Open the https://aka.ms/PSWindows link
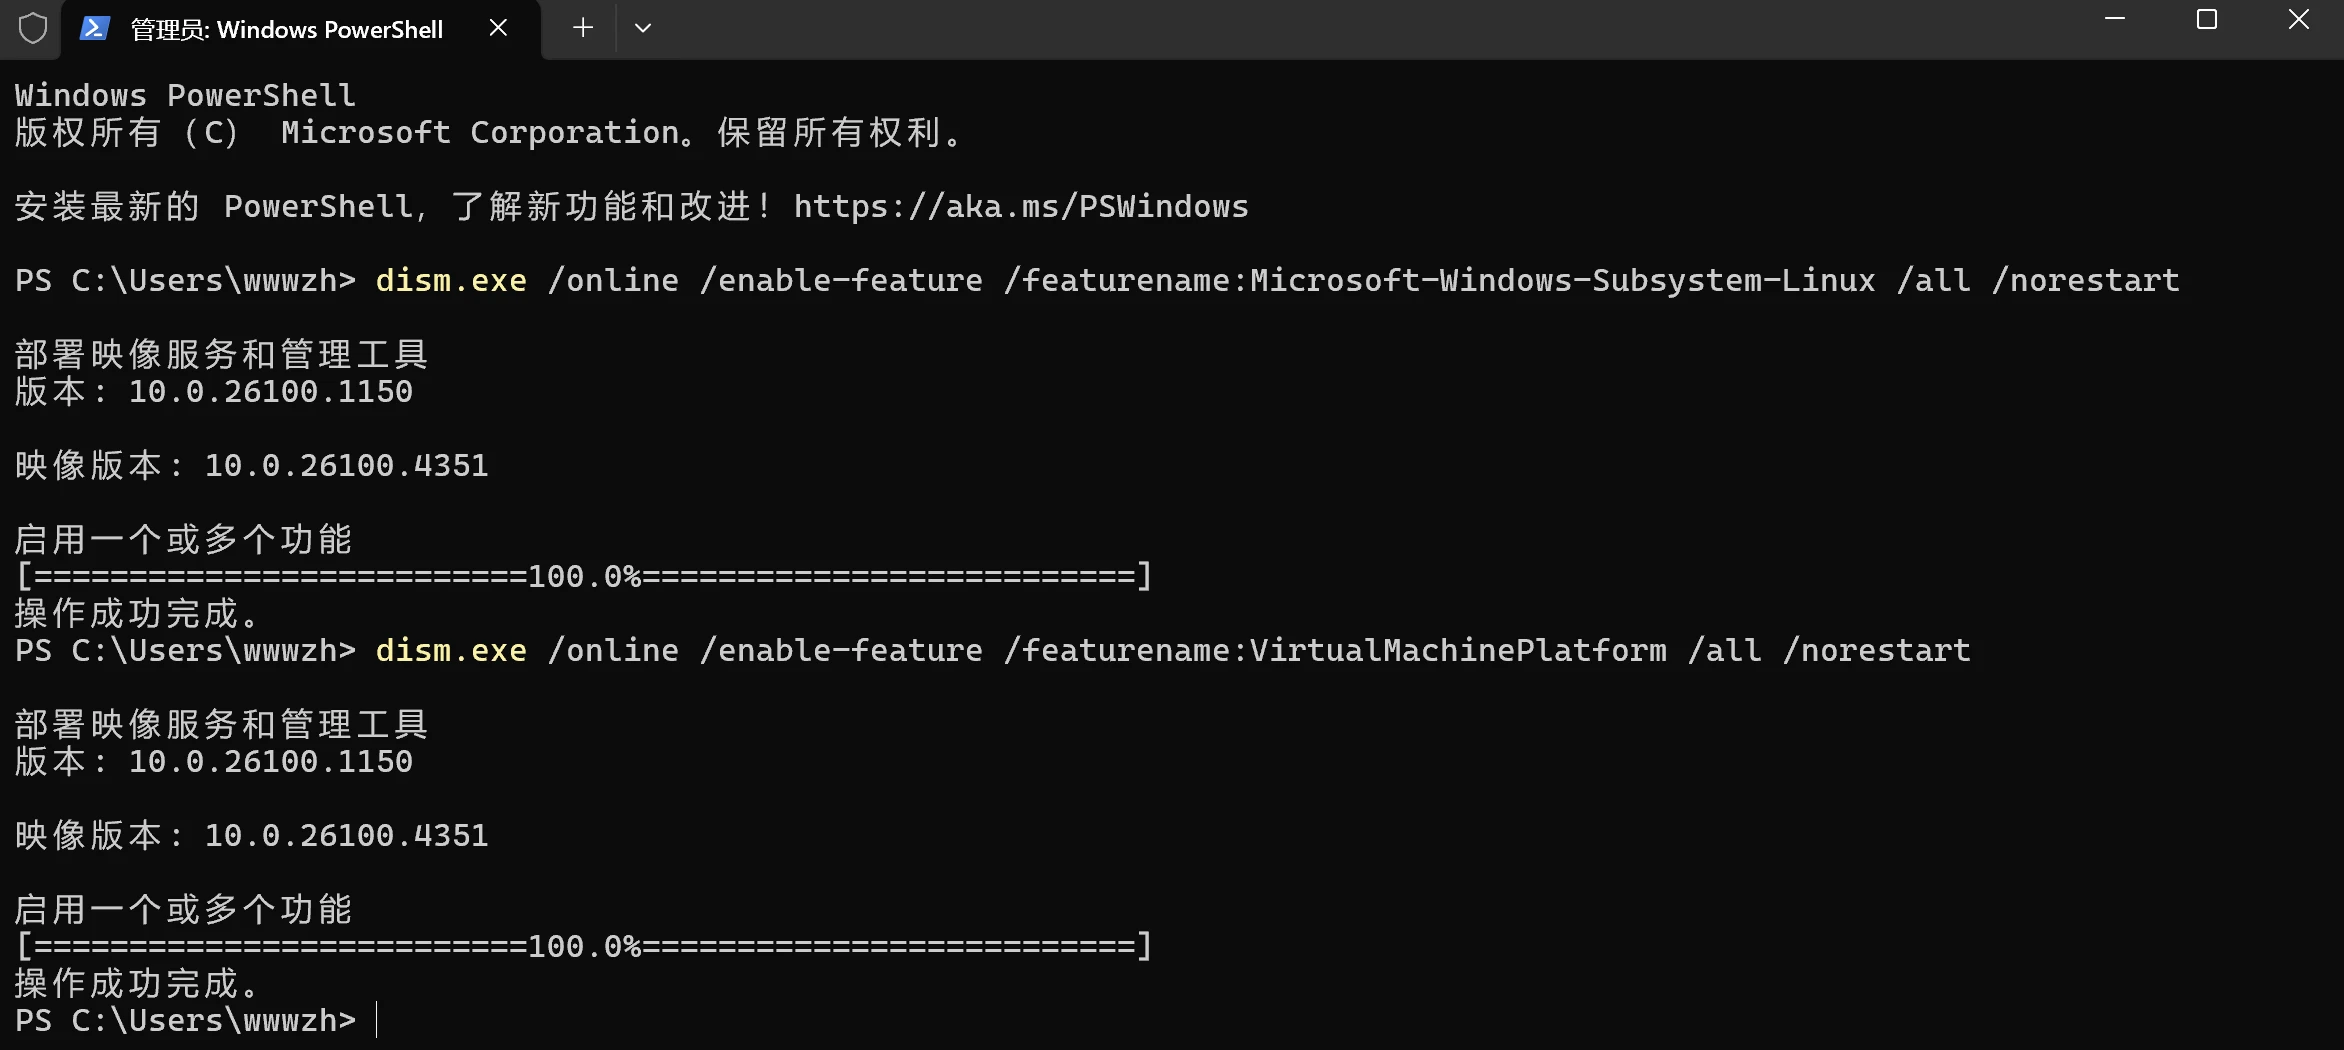The image size is (2344, 1050). coord(1021,206)
